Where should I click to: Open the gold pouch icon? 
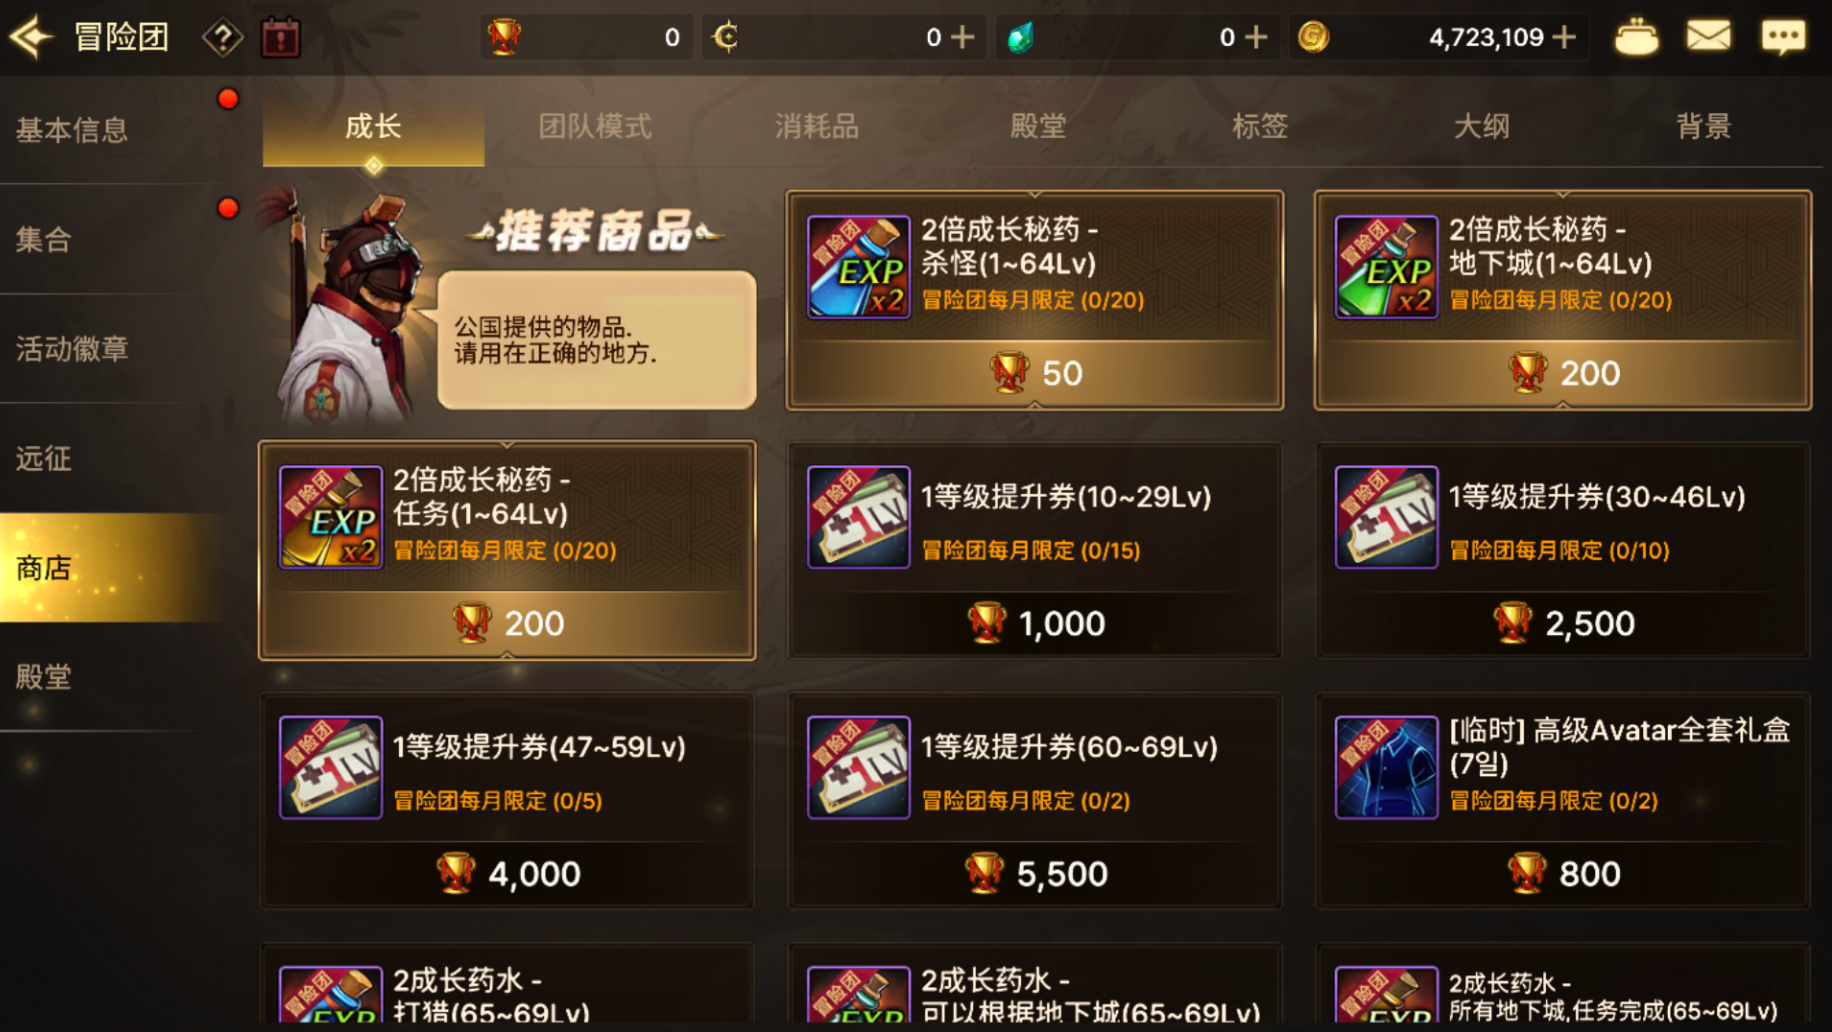point(1636,37)
